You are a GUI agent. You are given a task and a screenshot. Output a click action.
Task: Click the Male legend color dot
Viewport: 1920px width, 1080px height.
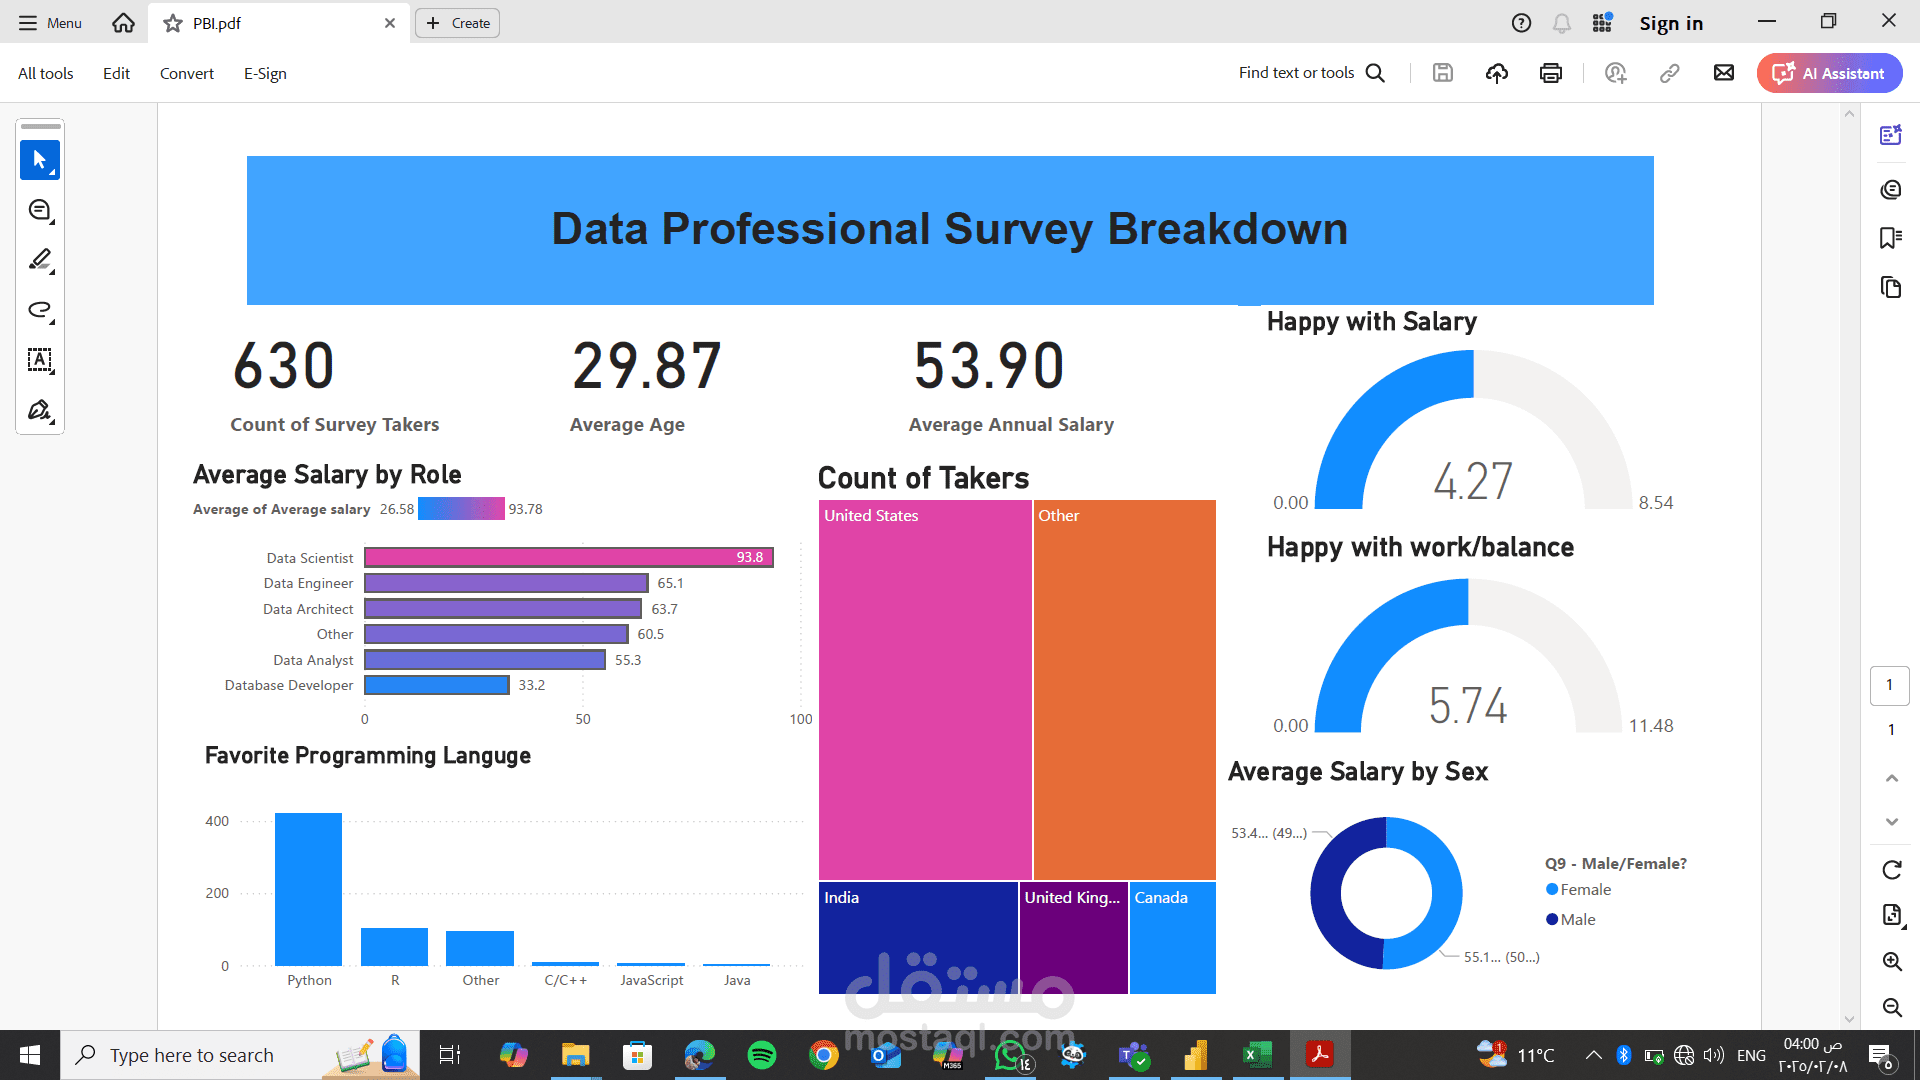point(1552,919)
